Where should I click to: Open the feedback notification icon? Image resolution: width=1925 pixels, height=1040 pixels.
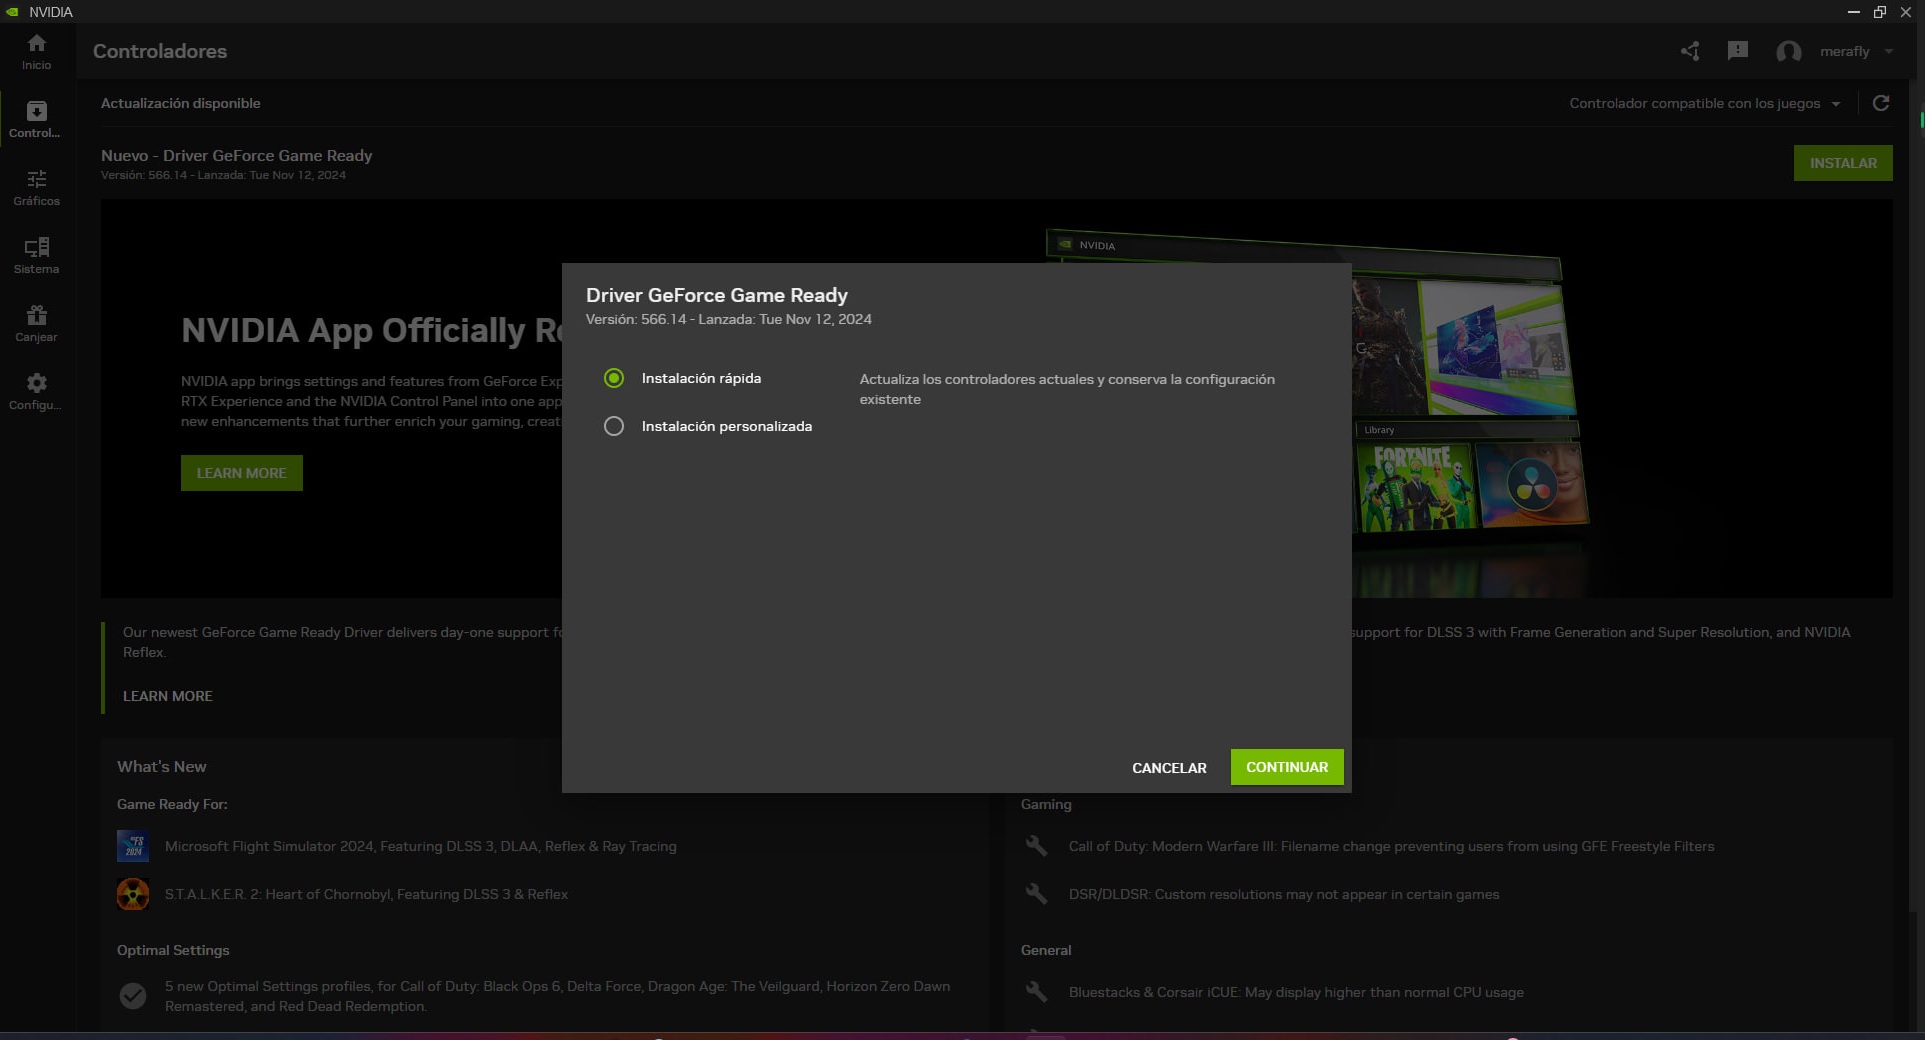(1738, 51)
